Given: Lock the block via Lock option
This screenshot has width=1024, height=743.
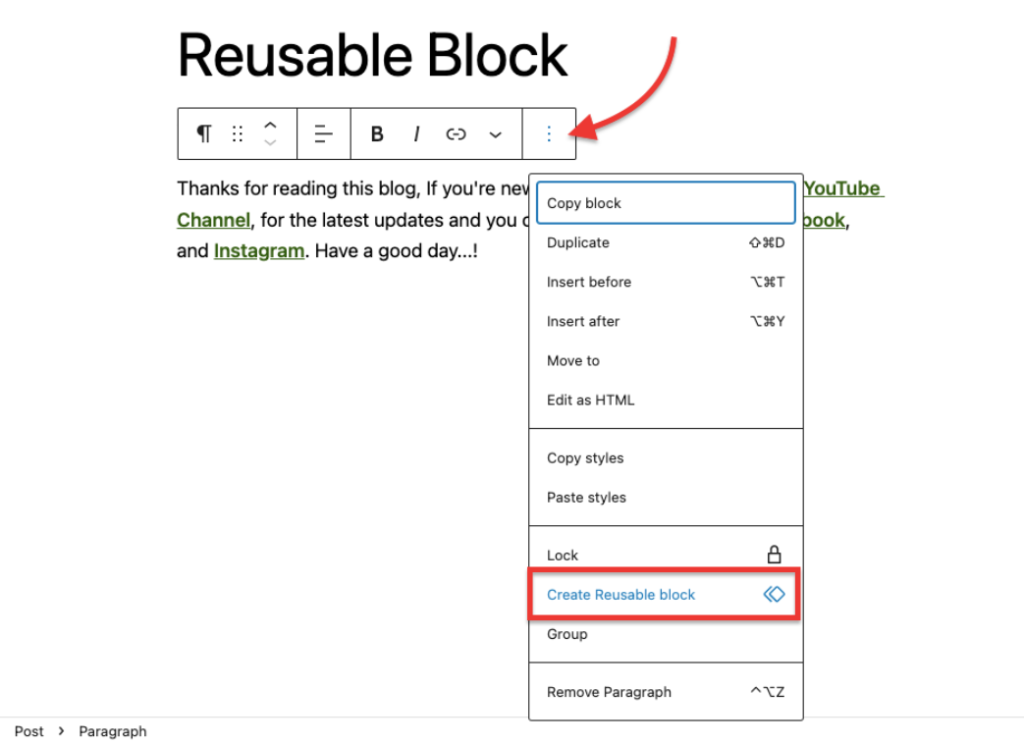Looking at the screenshot, I should (x=665, y=555).
